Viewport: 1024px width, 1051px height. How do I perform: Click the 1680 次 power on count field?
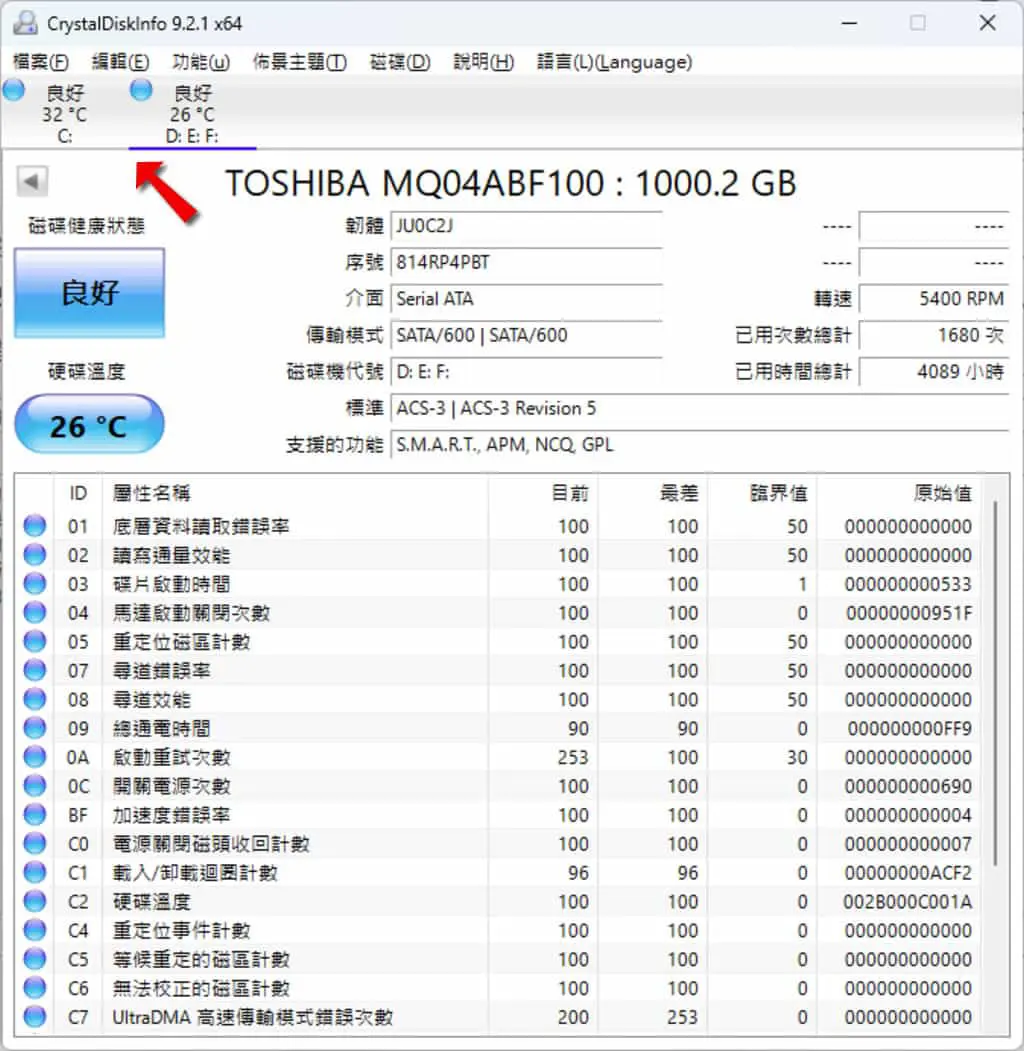pyautogui.click(x=934, y=334)
